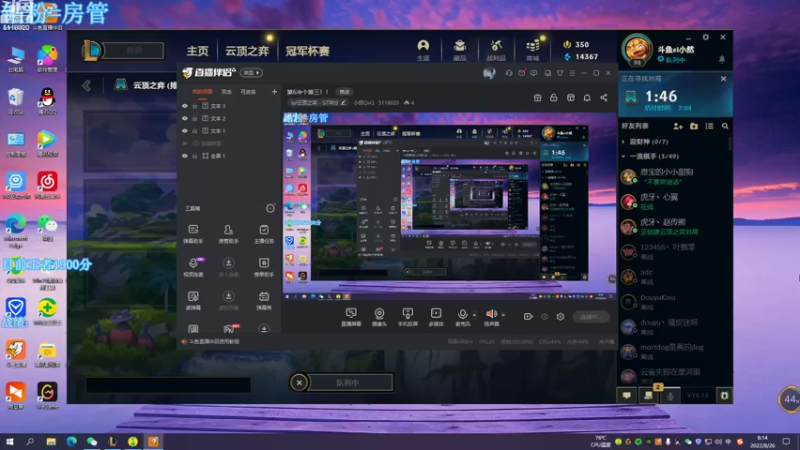The width and height of the screenshot is (800, 450).
Task: Open mail icon in streaming companion title bar
Action: coord(521,73)
